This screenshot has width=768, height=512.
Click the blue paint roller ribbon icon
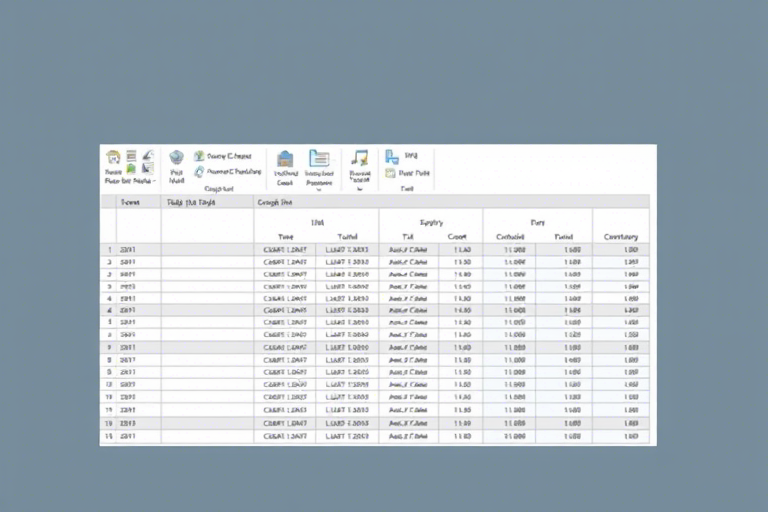[x=391, y=157]
